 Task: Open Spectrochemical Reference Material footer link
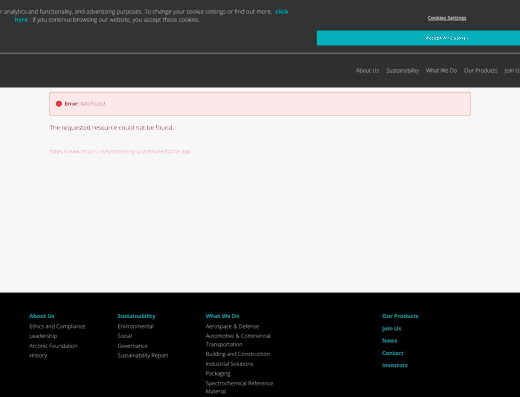pos(239,387)
